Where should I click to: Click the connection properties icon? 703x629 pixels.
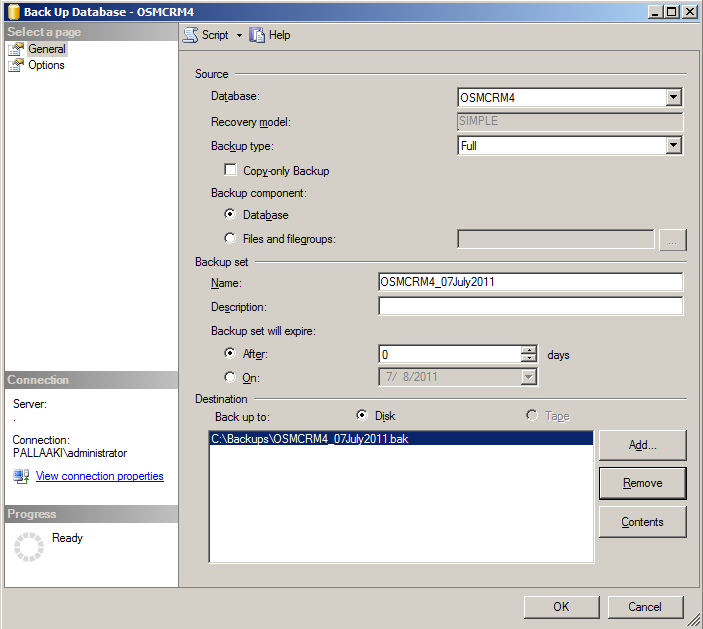coord(21,477)
